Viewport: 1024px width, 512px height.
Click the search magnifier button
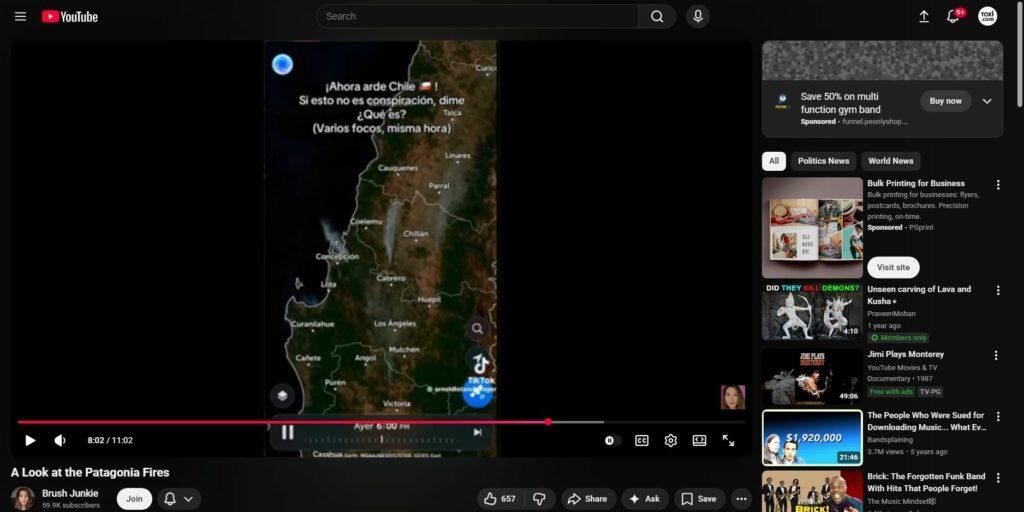(657, 16)
